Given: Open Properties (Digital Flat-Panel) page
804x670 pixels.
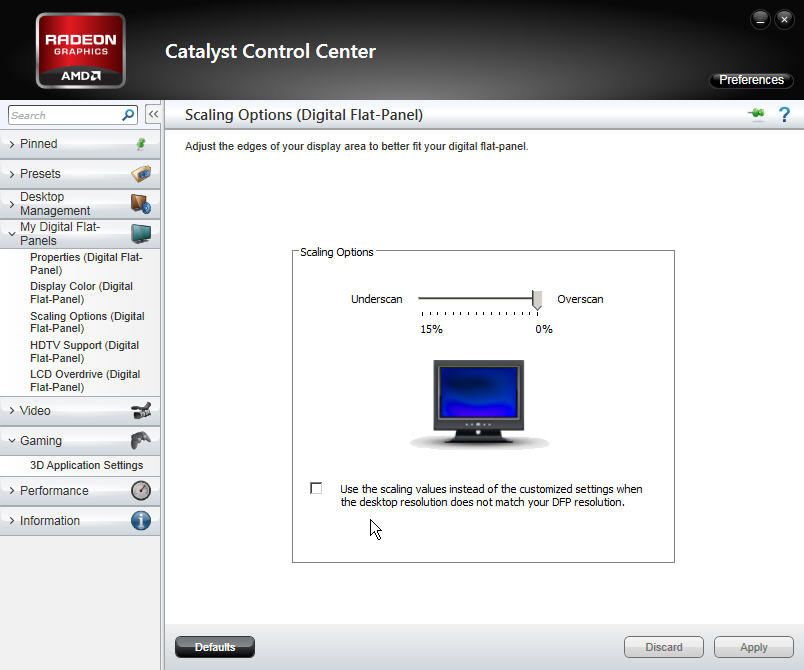Looking at the screenshot, I should 86,263.
